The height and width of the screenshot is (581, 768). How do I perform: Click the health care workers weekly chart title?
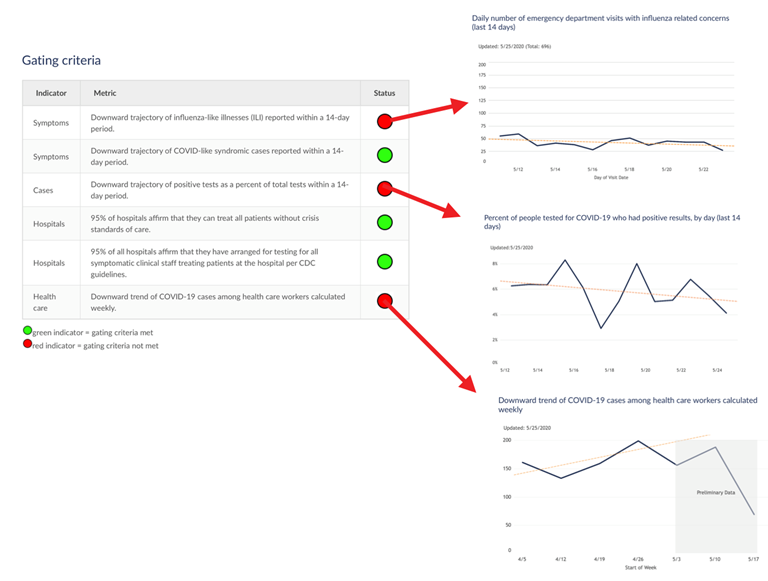tap(627, 405)
